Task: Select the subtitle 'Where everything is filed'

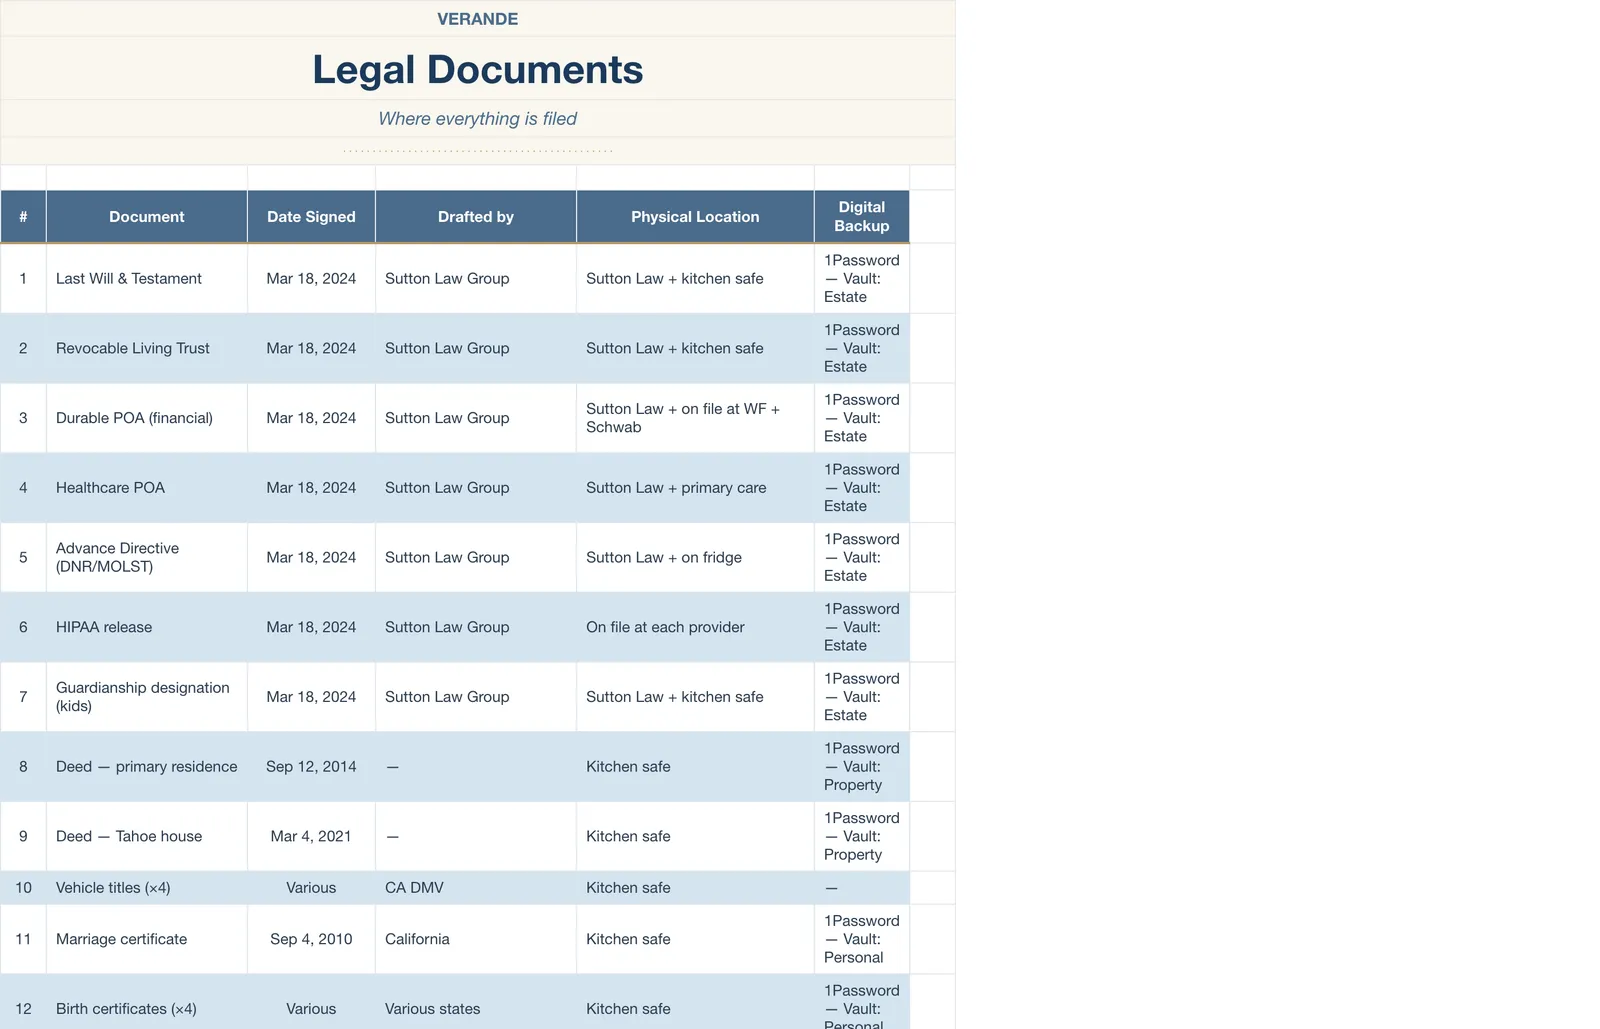Action: click(477, 118)
